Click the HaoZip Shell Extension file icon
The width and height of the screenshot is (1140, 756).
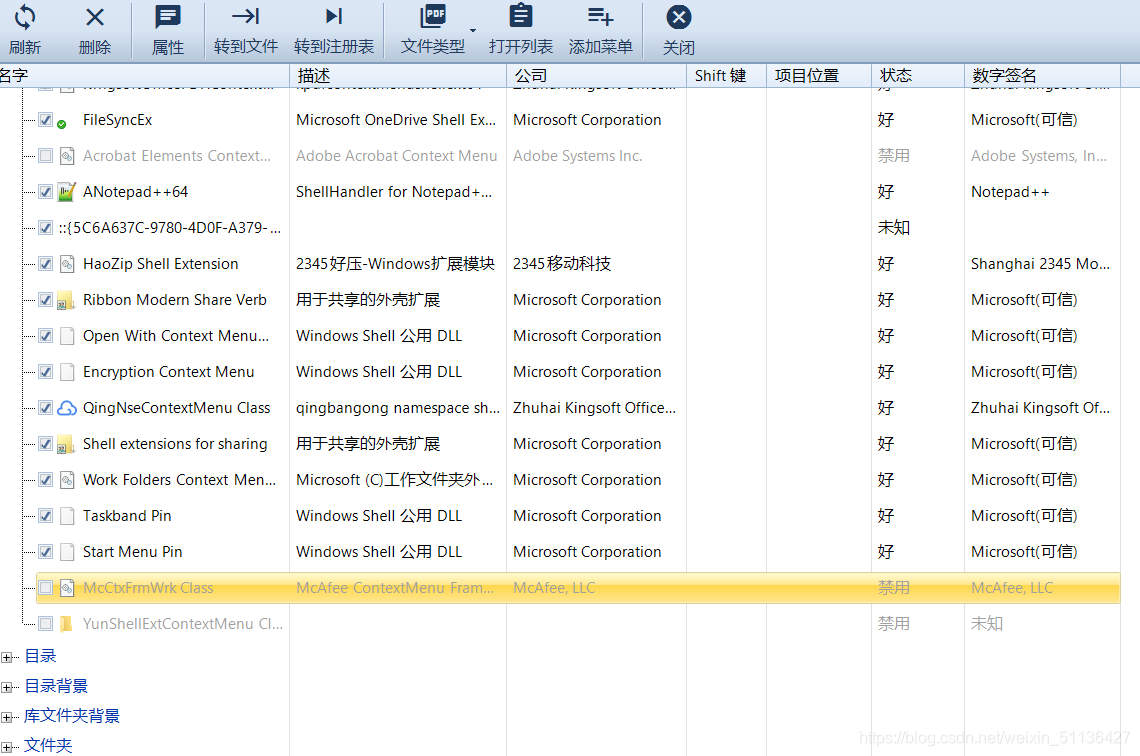(x=67, y=264)
